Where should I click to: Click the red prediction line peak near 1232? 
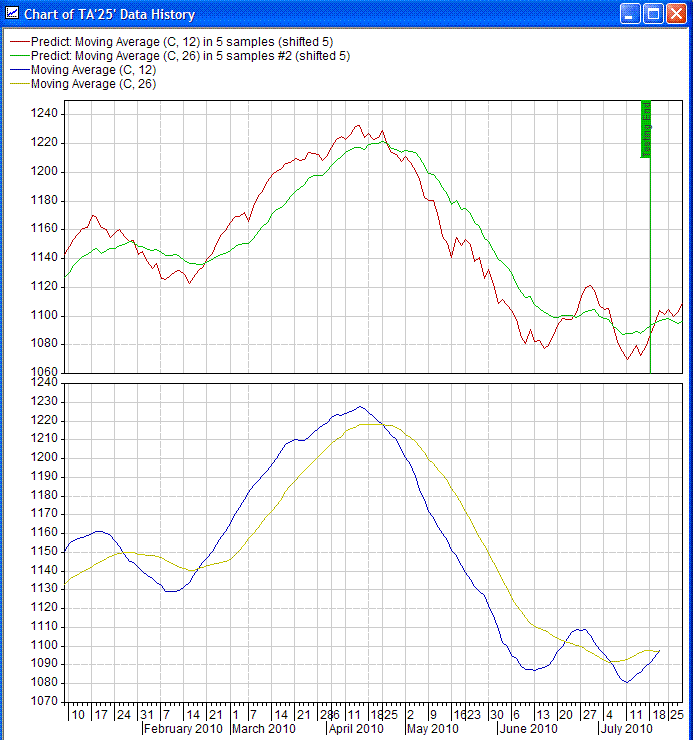357,126
